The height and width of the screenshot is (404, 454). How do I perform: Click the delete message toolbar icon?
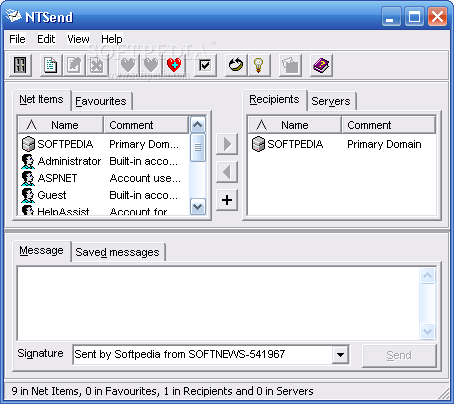[x=97, y=65]
